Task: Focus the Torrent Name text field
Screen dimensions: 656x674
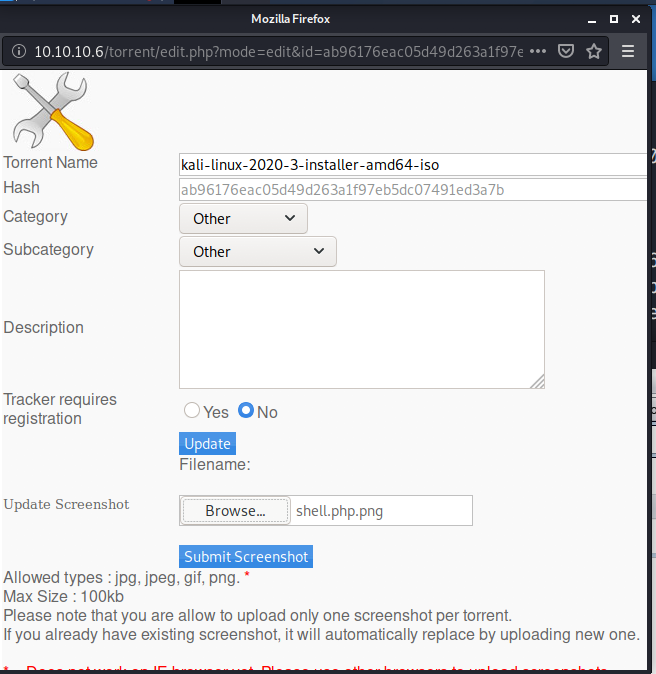Action: point(413,165)
